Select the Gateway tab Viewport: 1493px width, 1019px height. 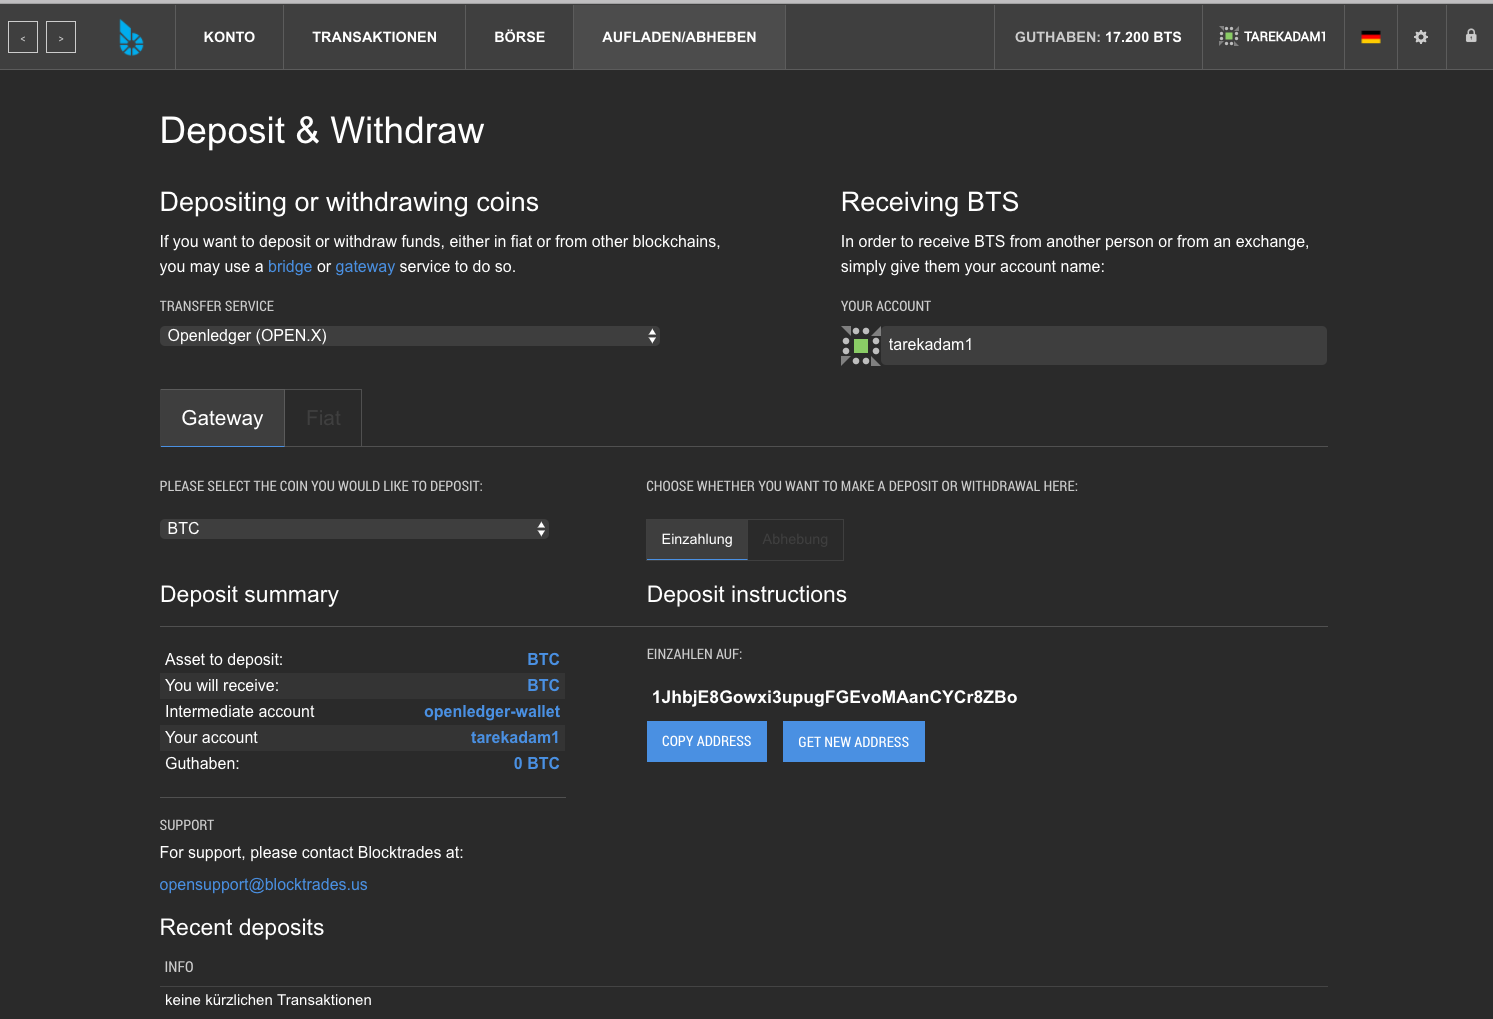coord(222,418)
